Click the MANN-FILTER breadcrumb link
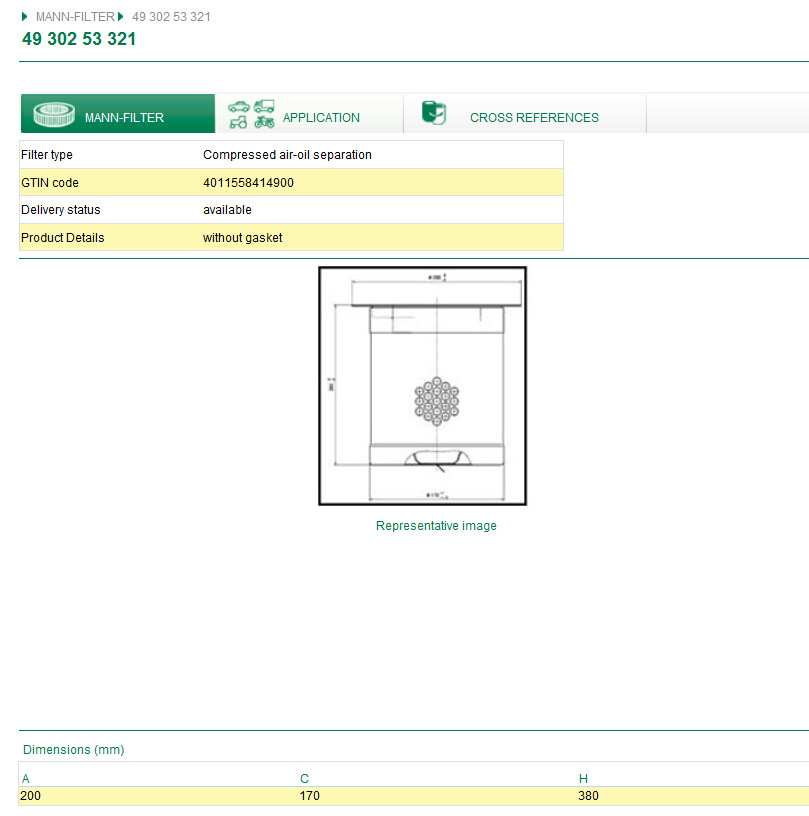The image size is (809, 816). [75, 17]
